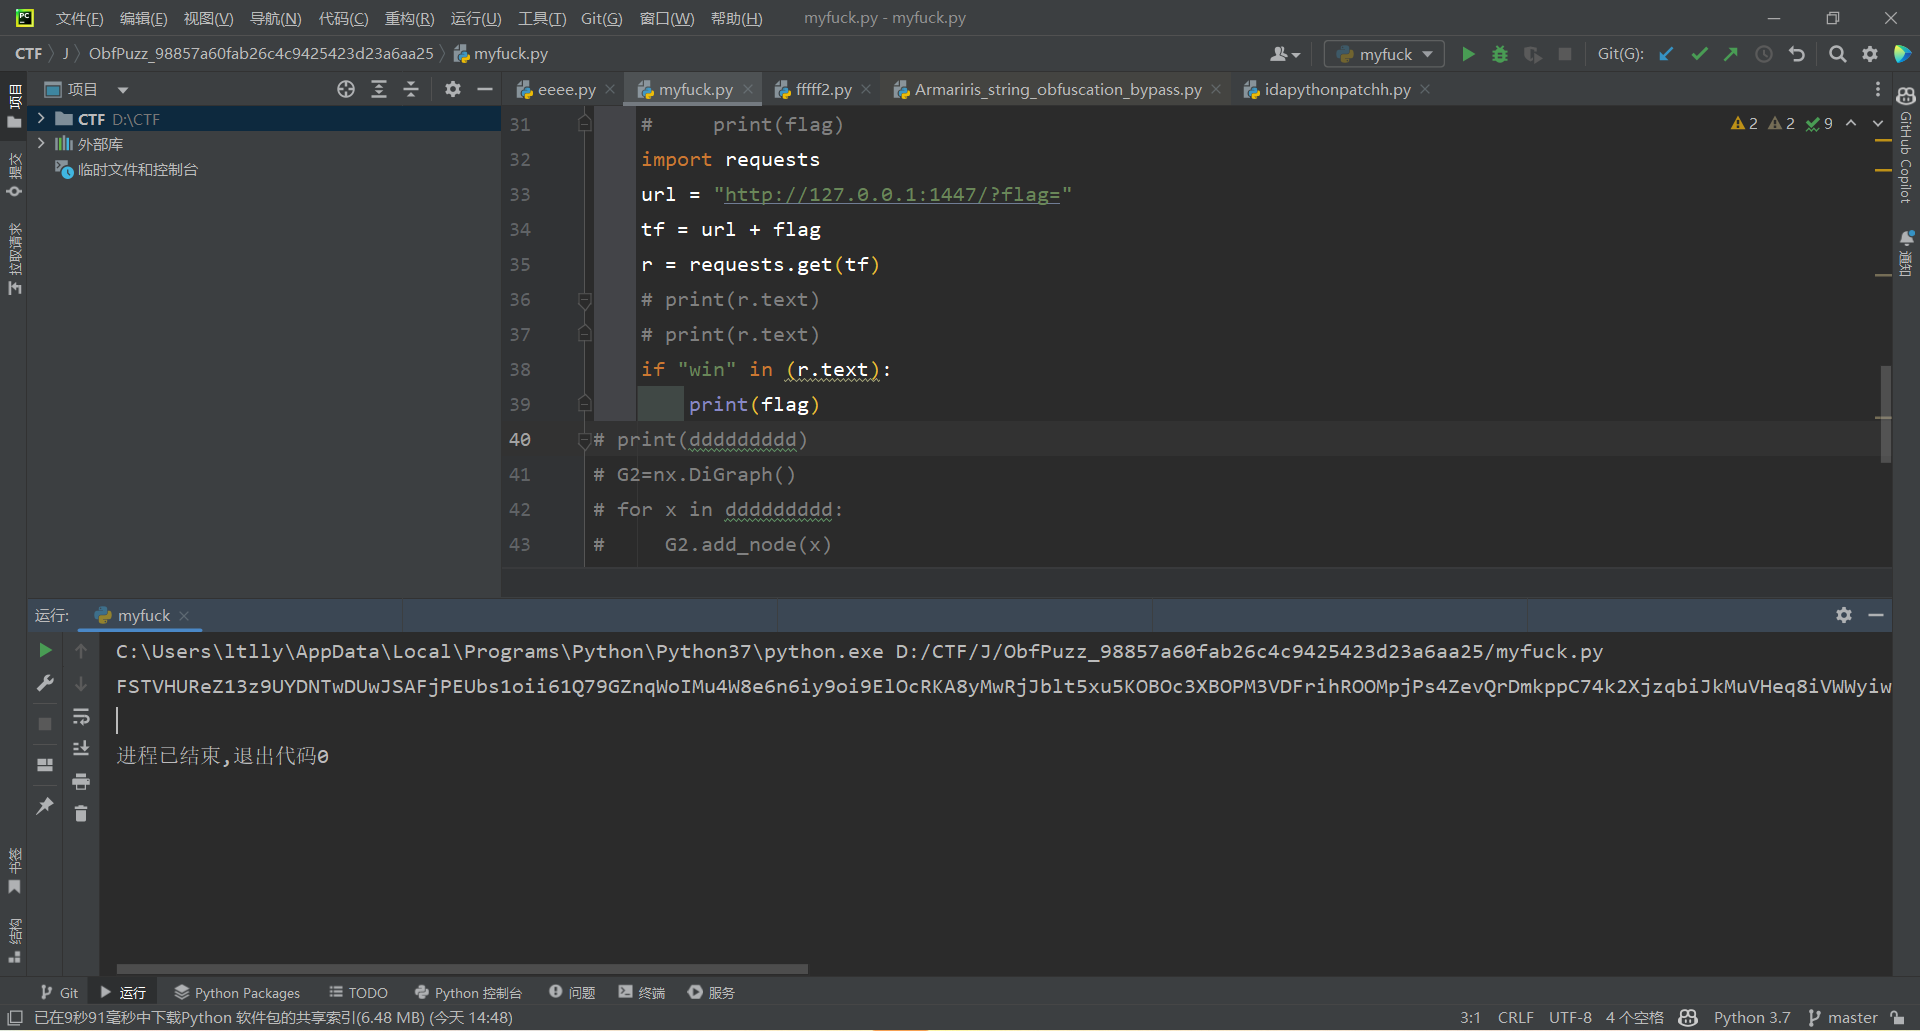Open the 问题 tool window
This screenshot has height=1031, width=1920.
pyautogui.click(x=572, y=992)
